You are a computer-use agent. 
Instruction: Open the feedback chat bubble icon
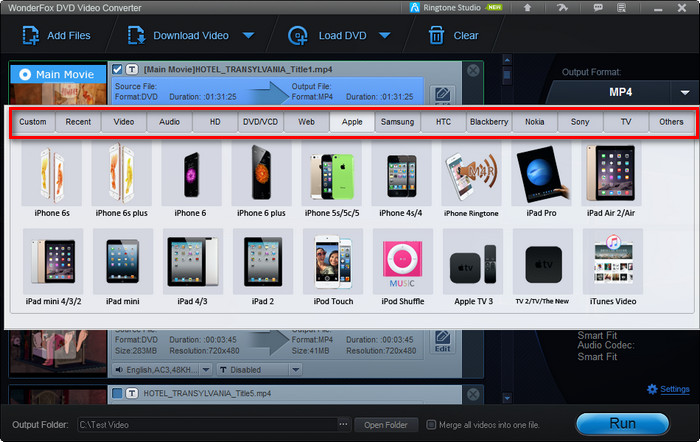[x=598, y=8]
